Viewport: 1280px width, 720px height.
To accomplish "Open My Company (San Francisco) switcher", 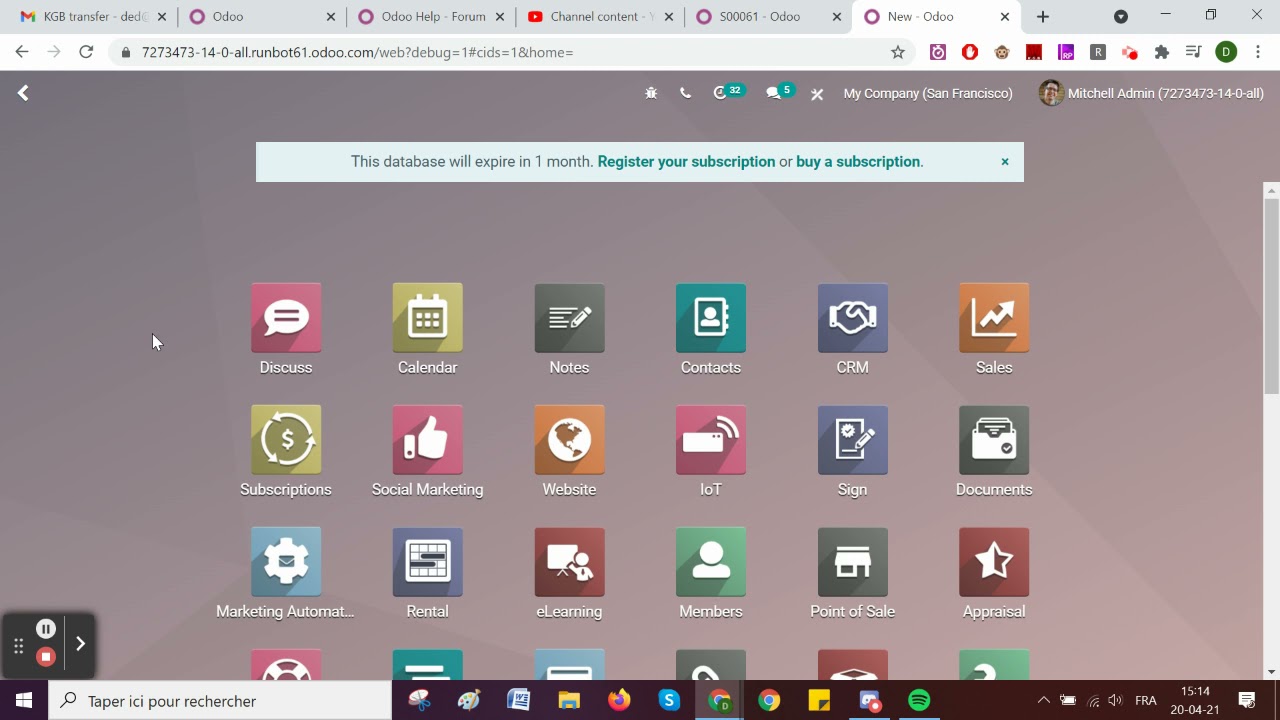I will (928, 93).
